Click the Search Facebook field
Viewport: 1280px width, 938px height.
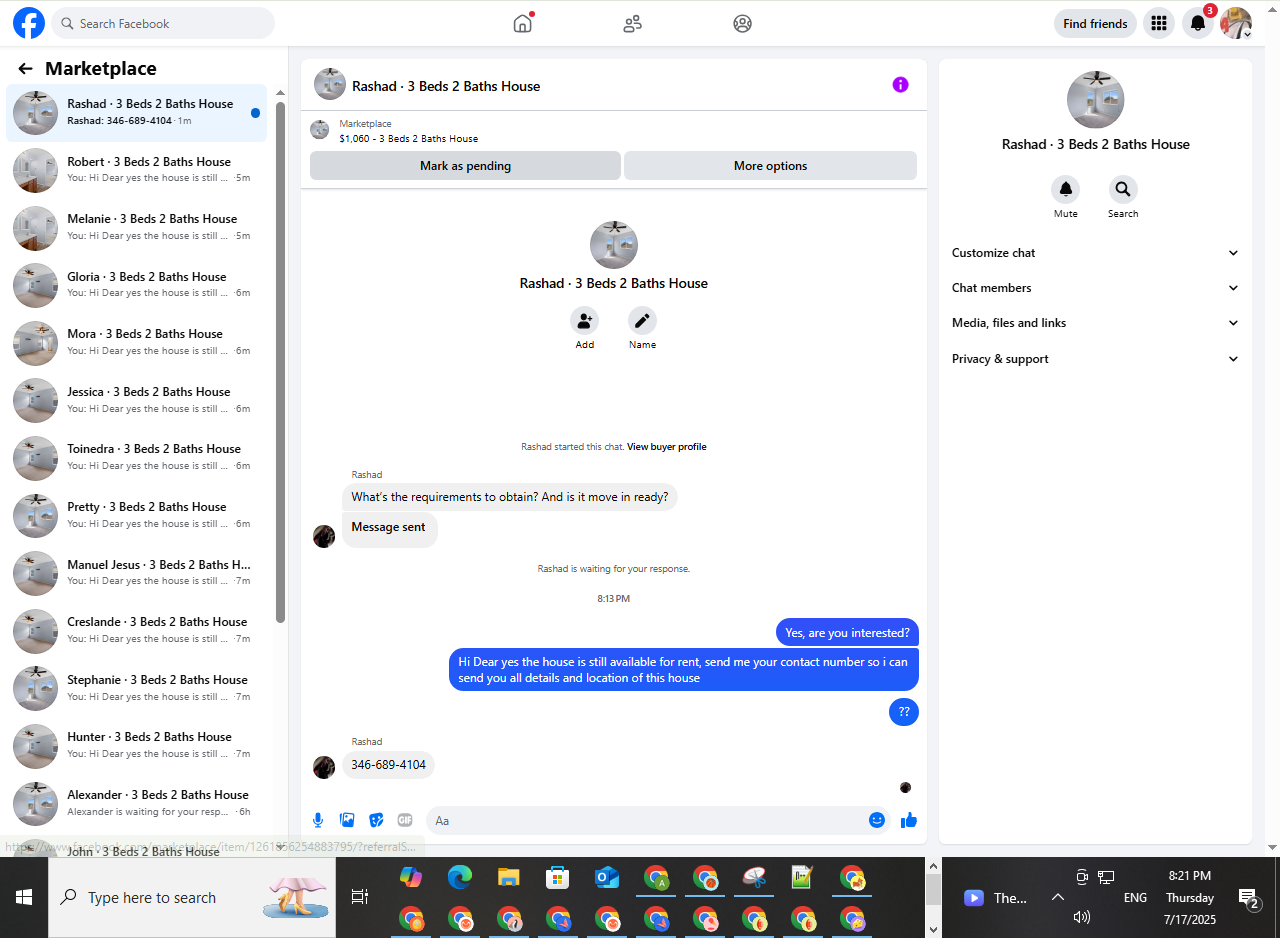coord(163,23)
